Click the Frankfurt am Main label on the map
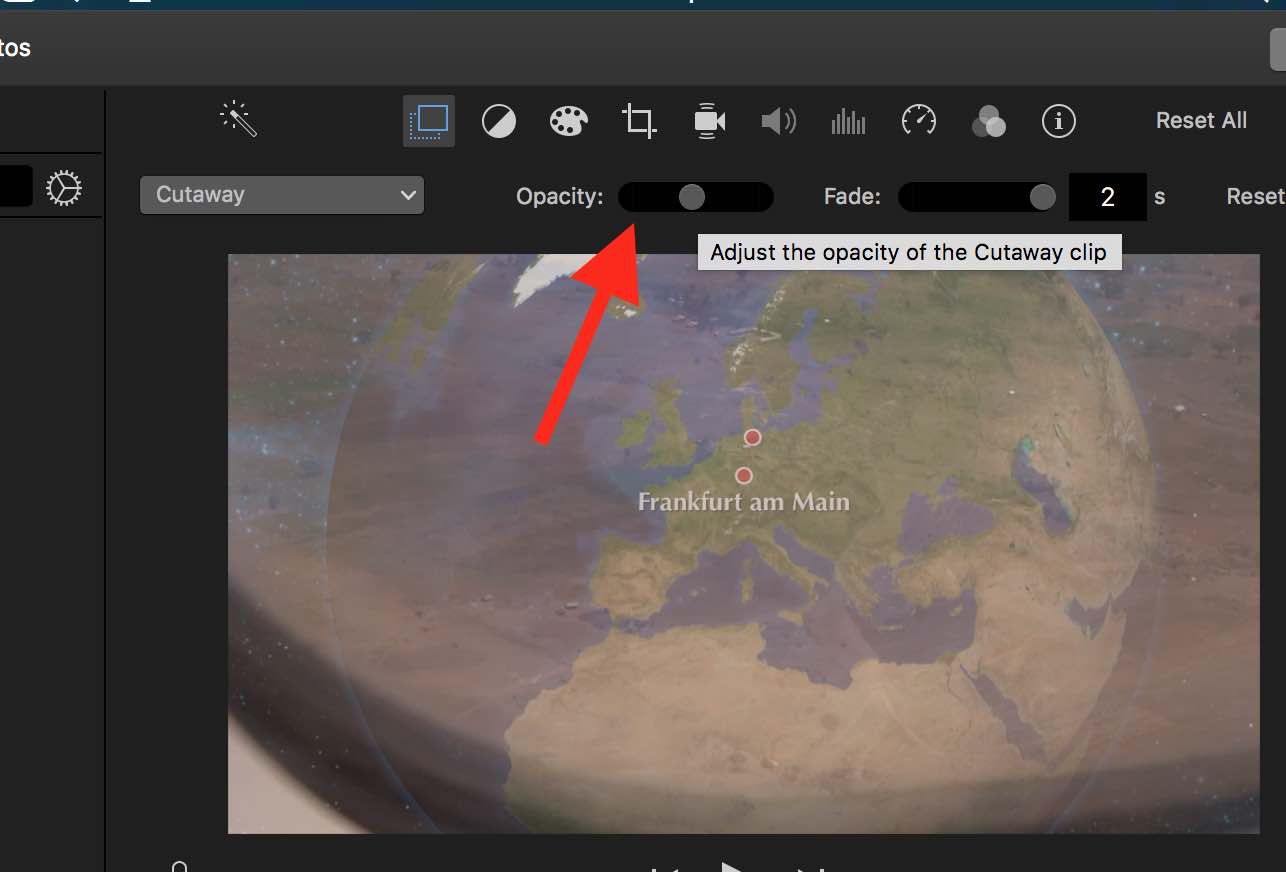This screenshot has height=872, width=1286. pyautogui.click(x=744, y=501)
